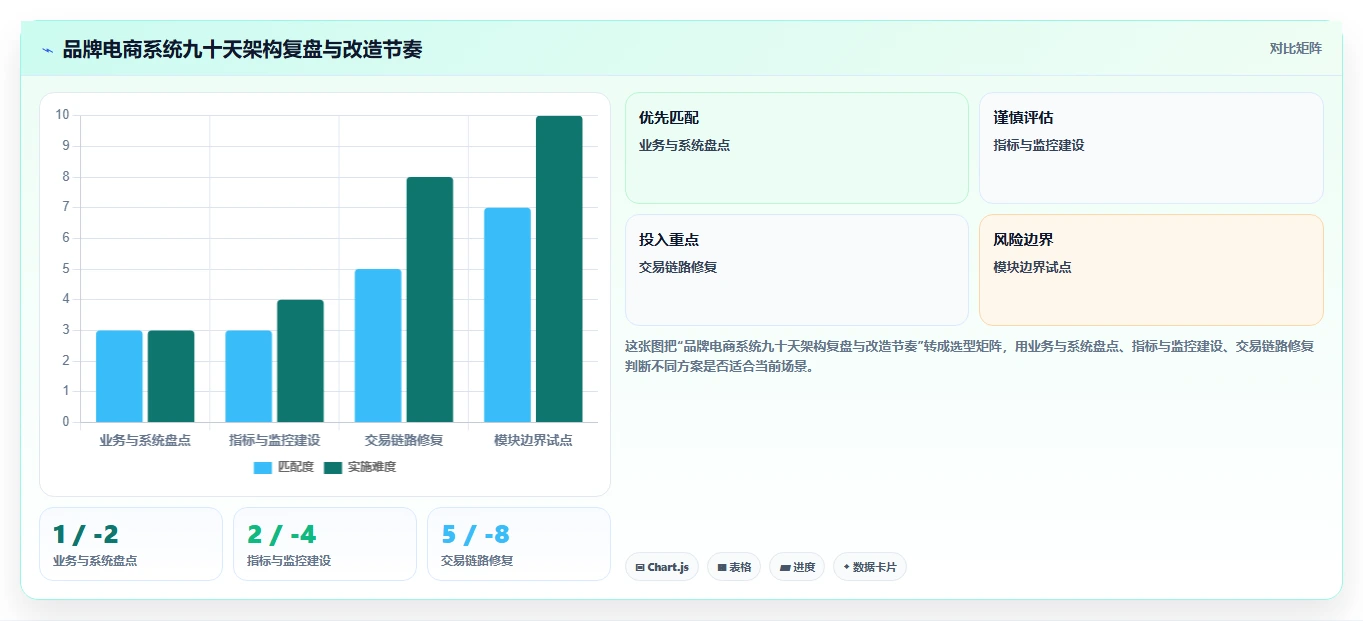Click the light blue 匹配度 bar for 交易链路修复
Image resolution: width=1363 pixels, height=621 pixels.
click(x=378, y=345)
